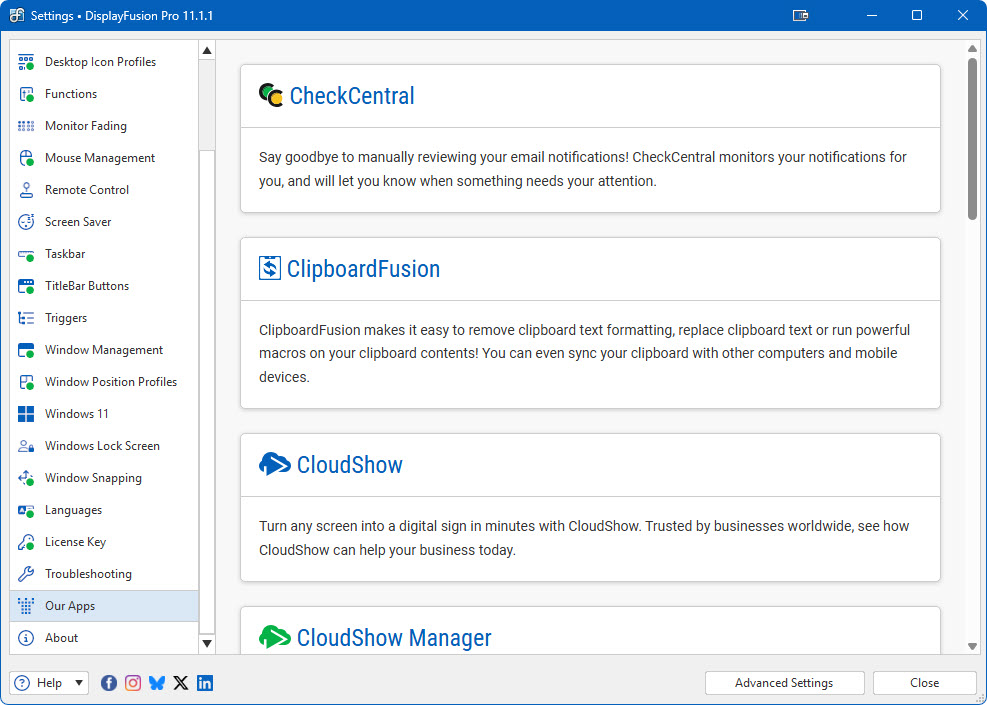Open the CloudShow Manager heading link

click(x=393, y=638)
